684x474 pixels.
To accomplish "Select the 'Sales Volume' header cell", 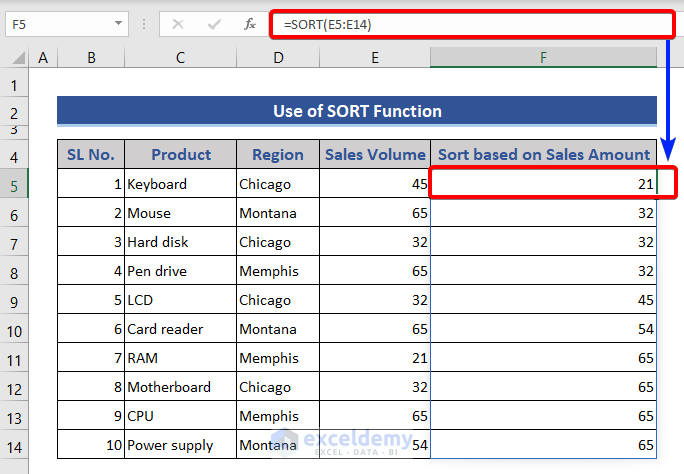I will click(x=375, y=154).
